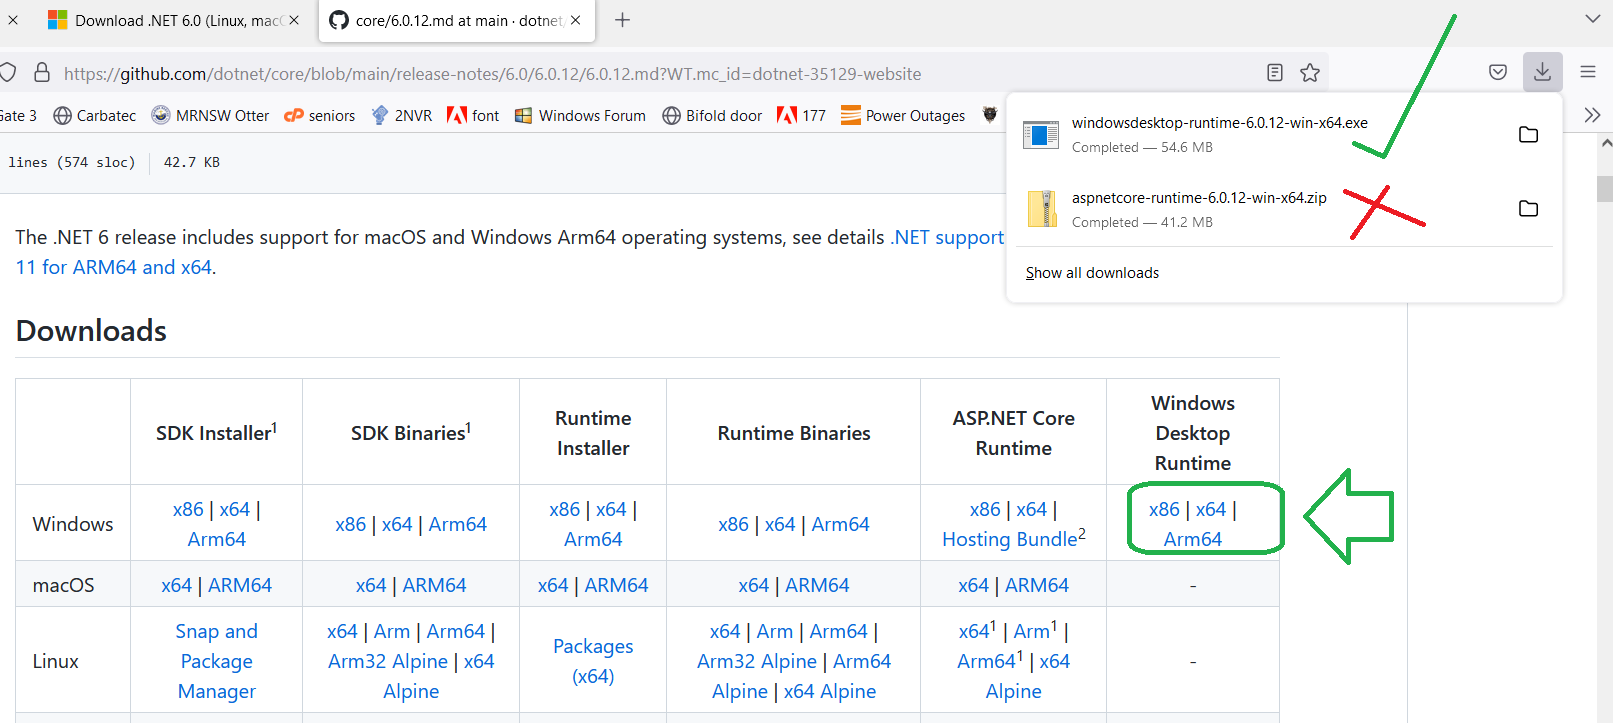Click the page vertical scrollbar thumb
1613x723 pixels.
(x=1604, y=188)
